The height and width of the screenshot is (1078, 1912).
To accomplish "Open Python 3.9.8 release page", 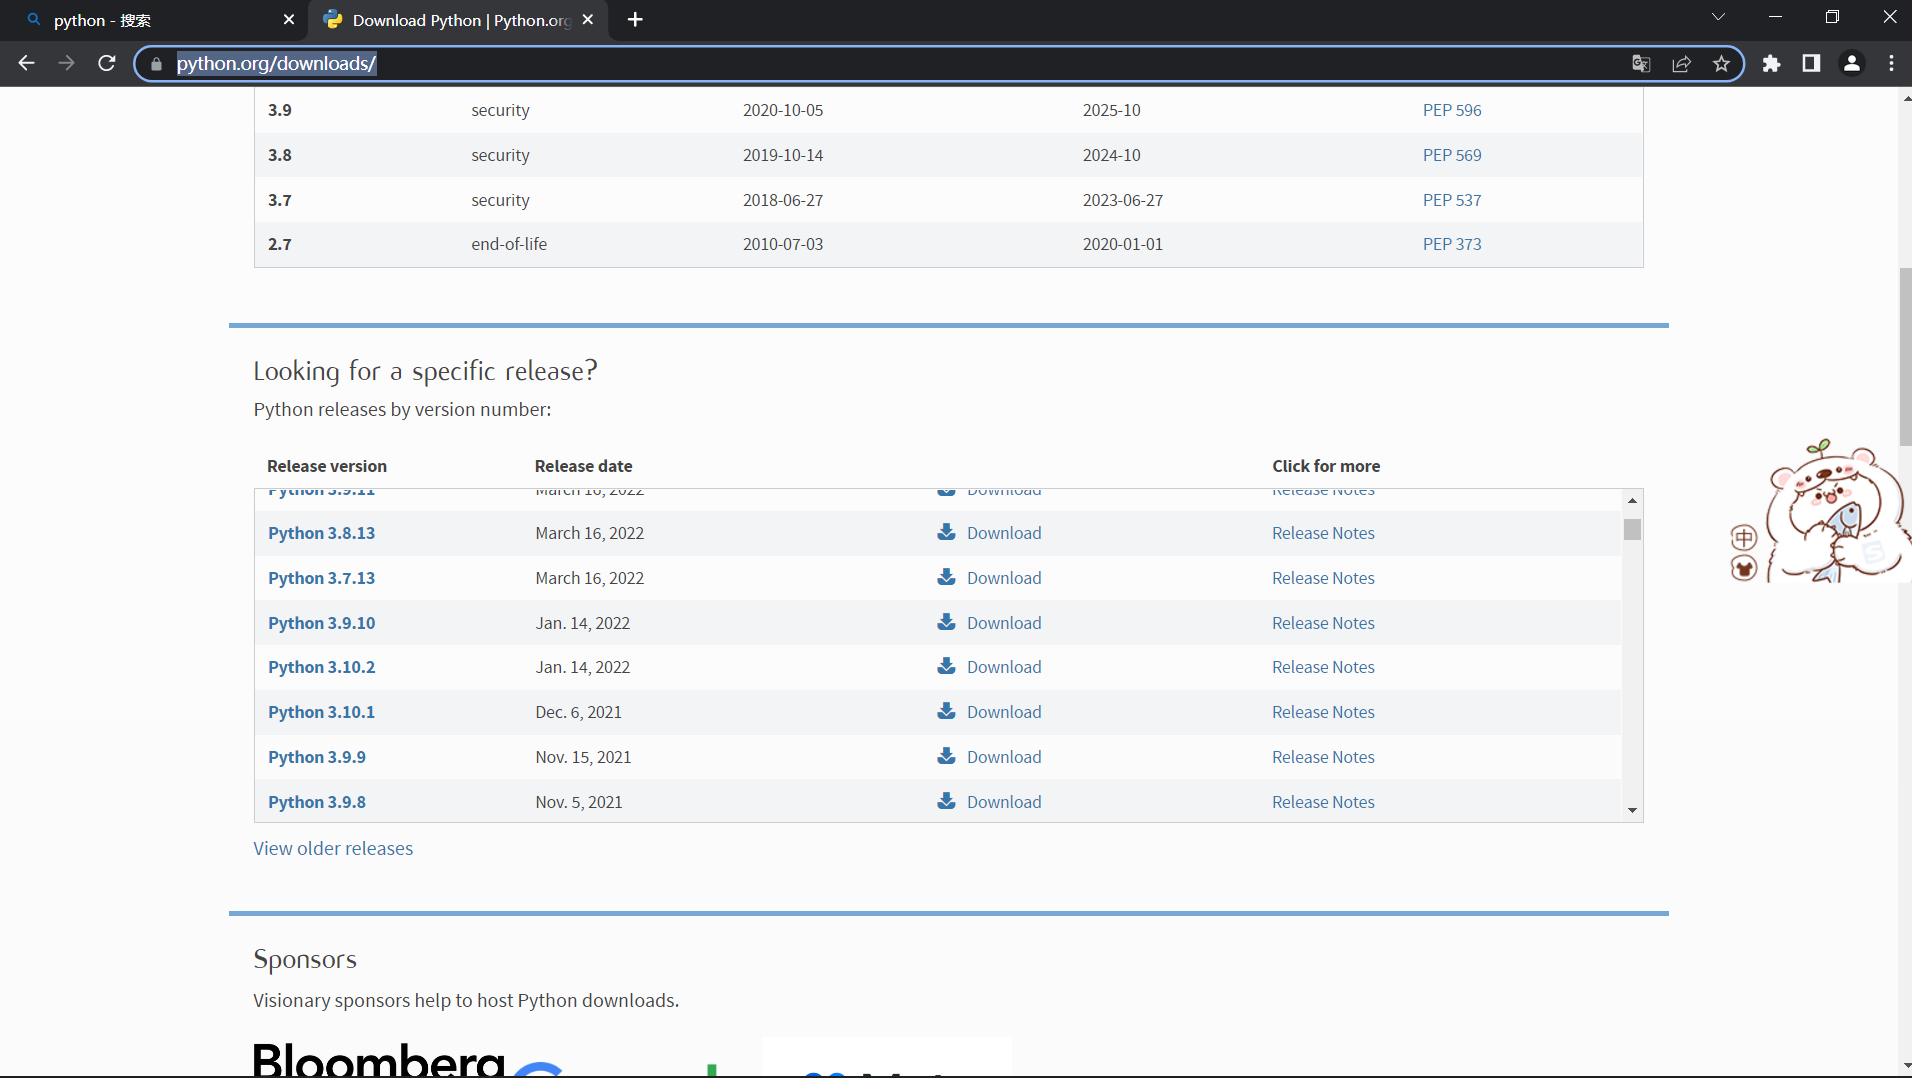I will (317, 802).
